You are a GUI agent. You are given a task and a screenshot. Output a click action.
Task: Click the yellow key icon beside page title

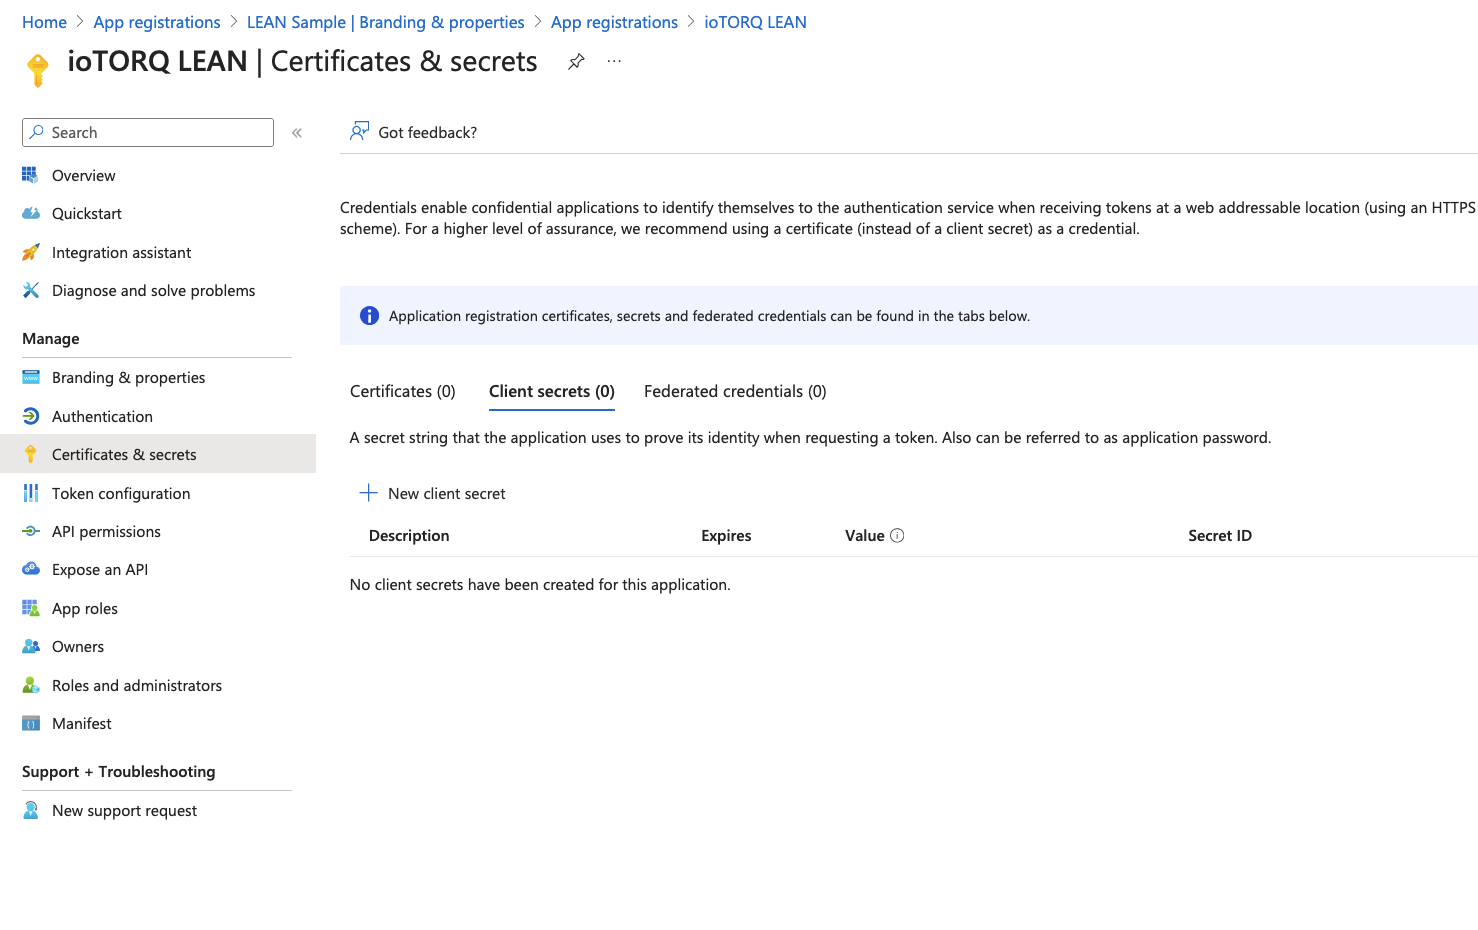point(38,70)
